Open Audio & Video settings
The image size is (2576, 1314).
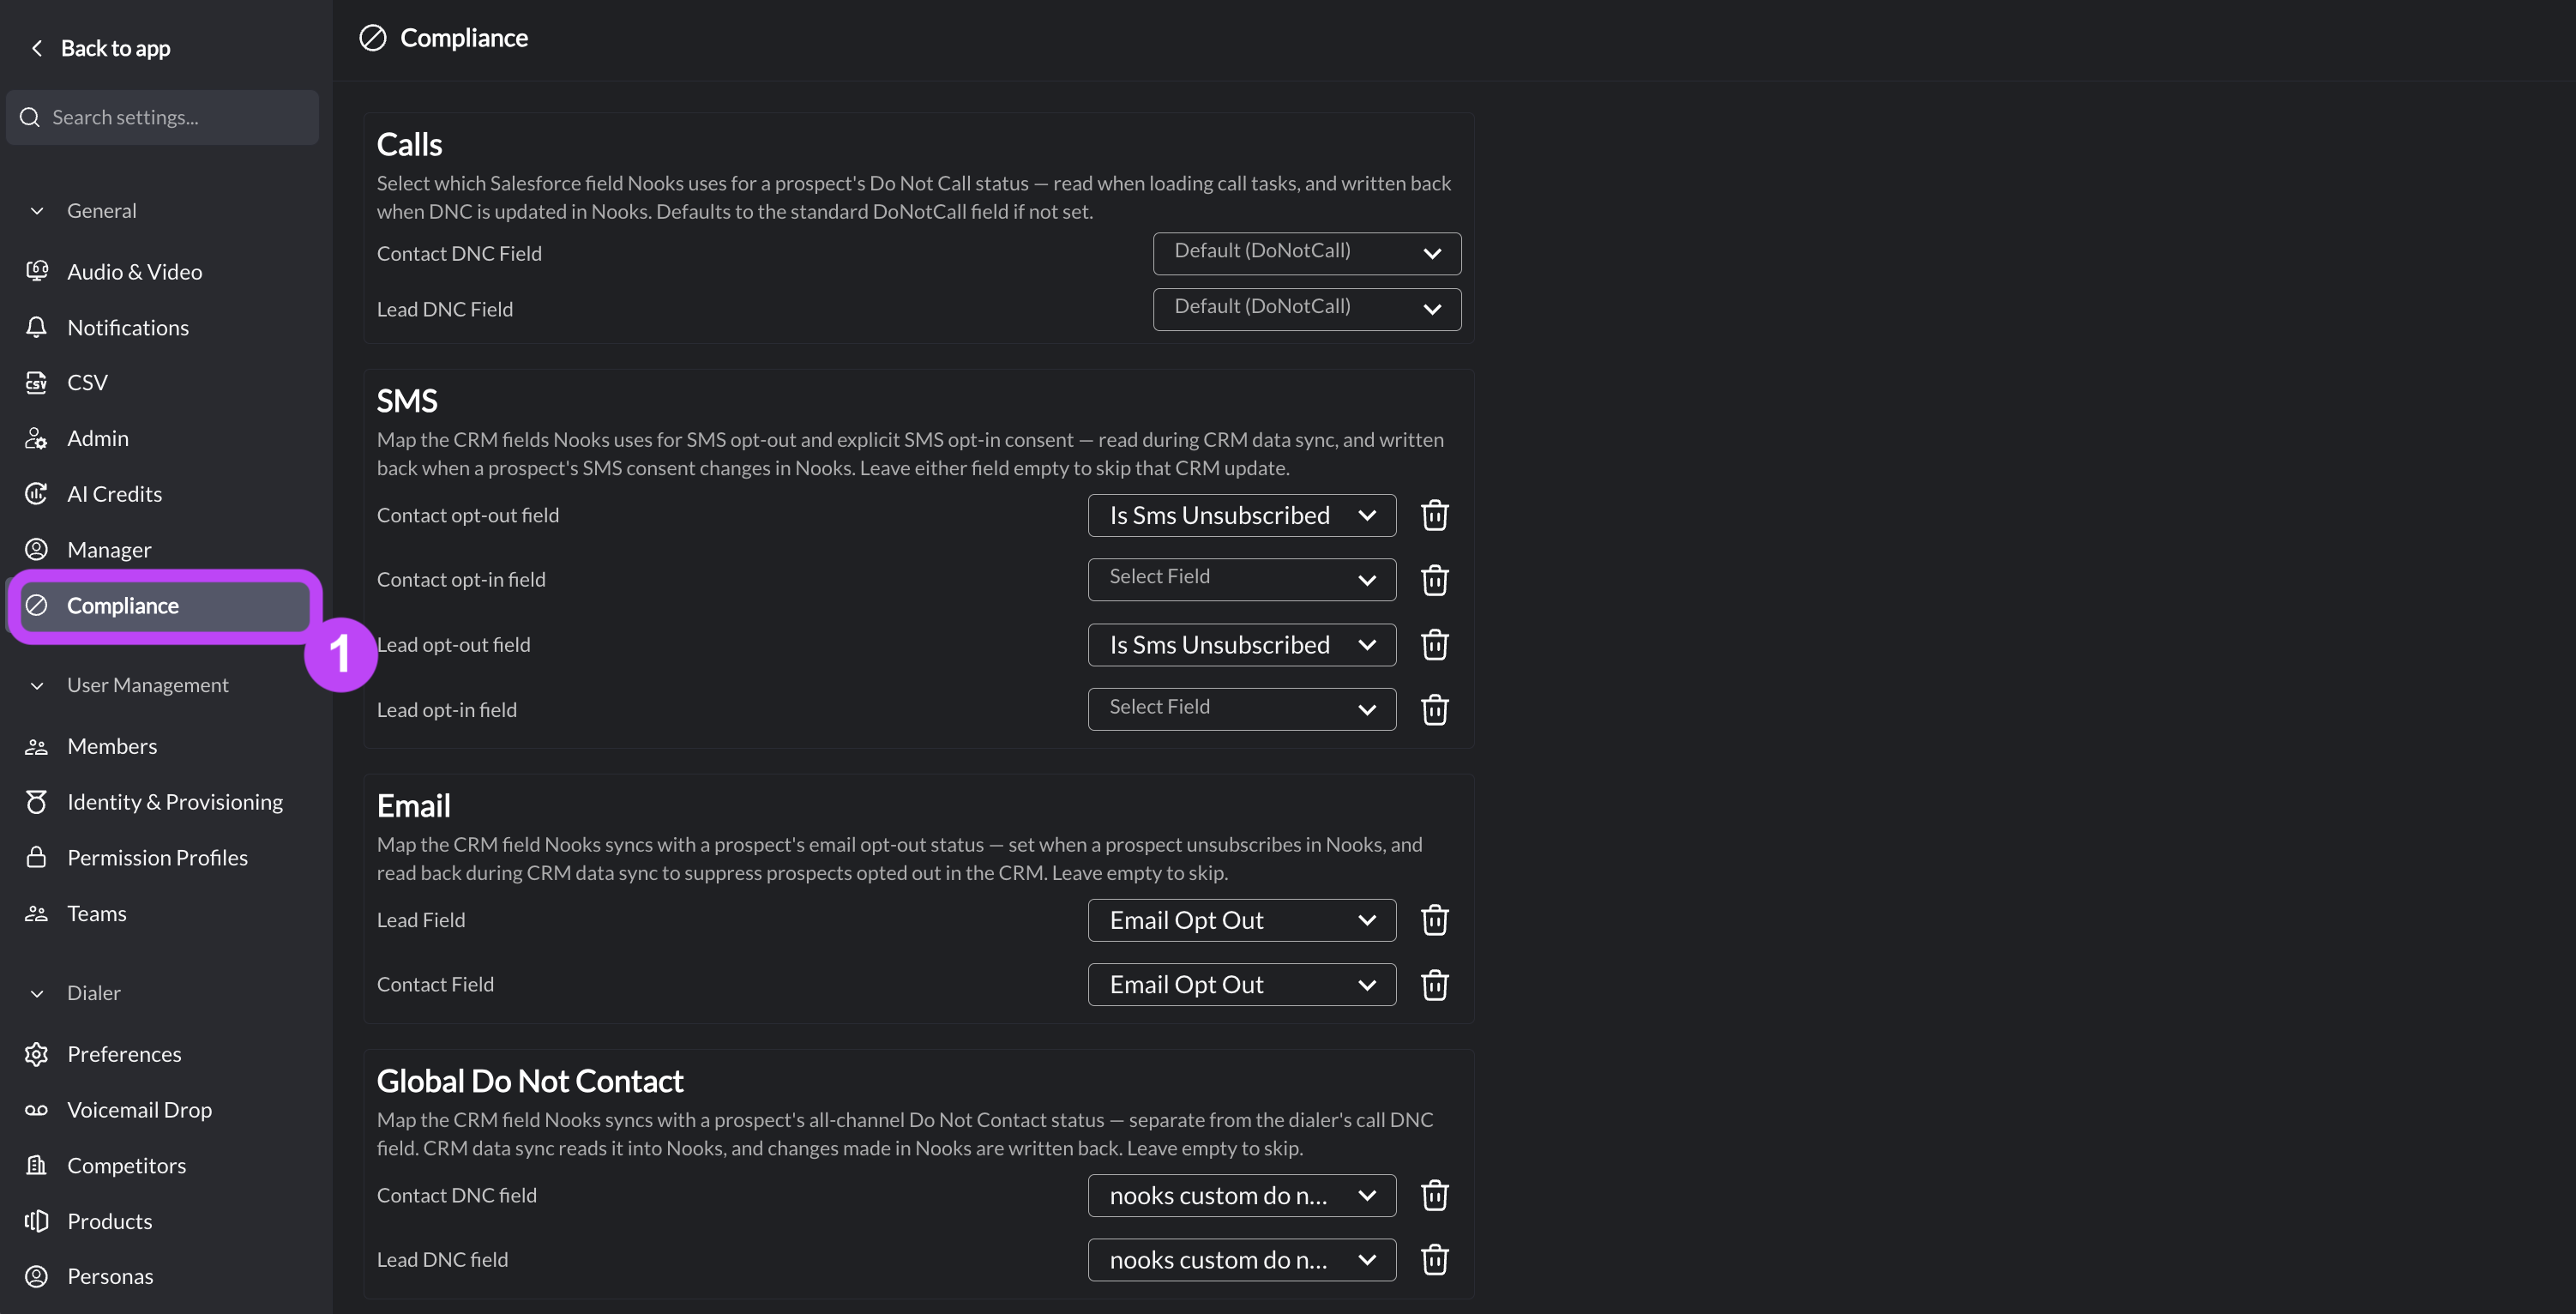(134, 271)
